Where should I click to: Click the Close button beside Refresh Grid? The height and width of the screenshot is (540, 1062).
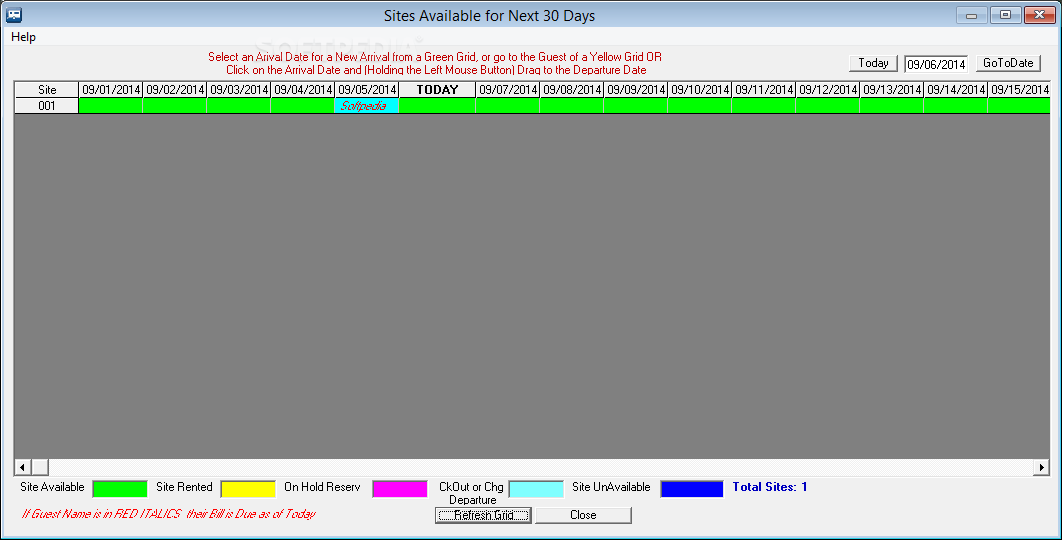tap(583, 515)
